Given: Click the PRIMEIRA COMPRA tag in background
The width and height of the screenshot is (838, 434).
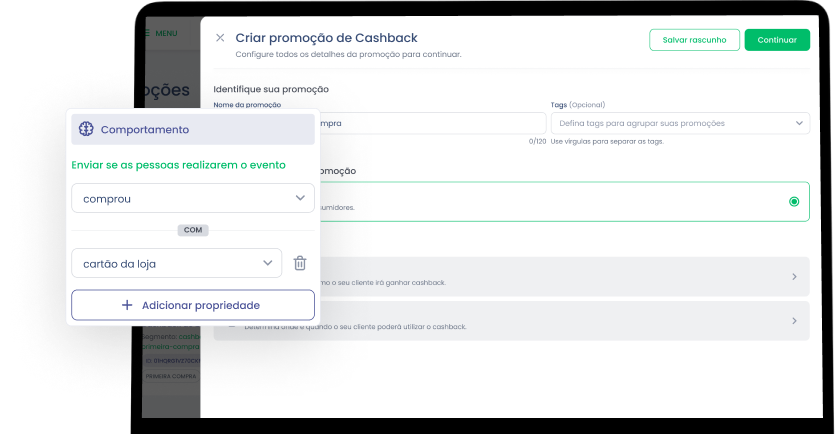Looking at the screenshot, I should click(172, 375).
